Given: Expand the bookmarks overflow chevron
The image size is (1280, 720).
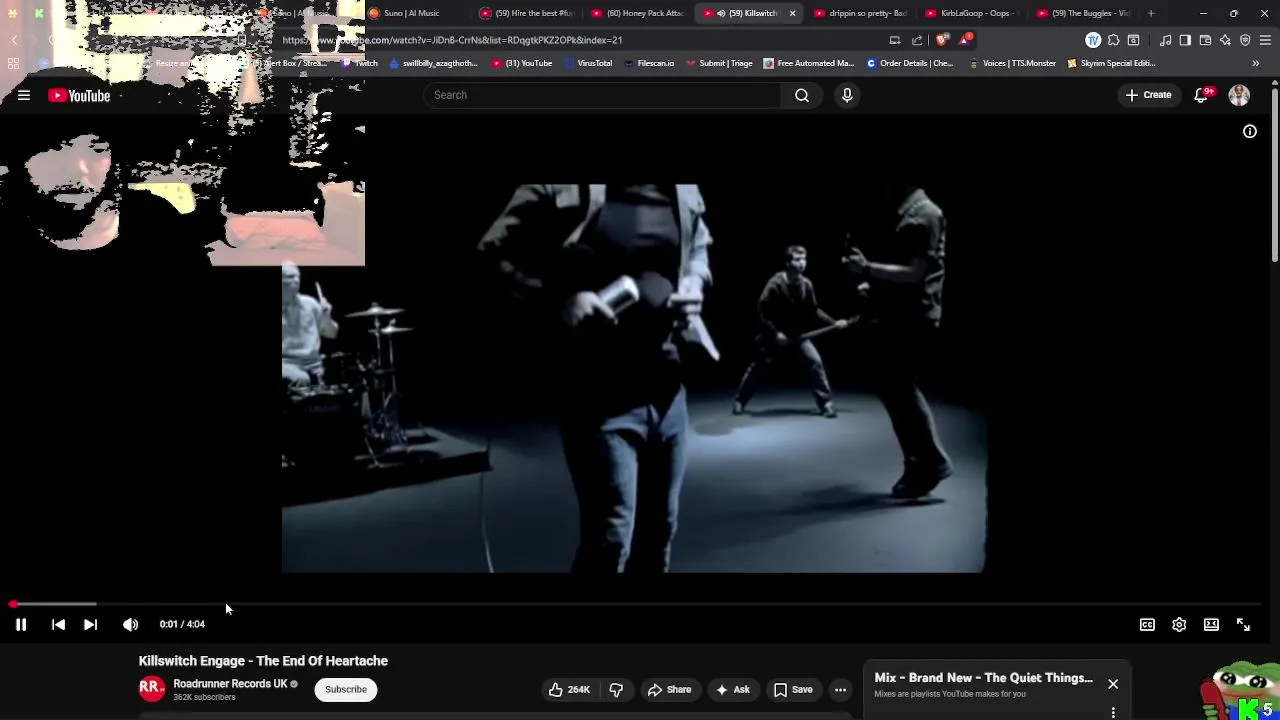Looking at the screenshot, I should [x=1255, y=63].
